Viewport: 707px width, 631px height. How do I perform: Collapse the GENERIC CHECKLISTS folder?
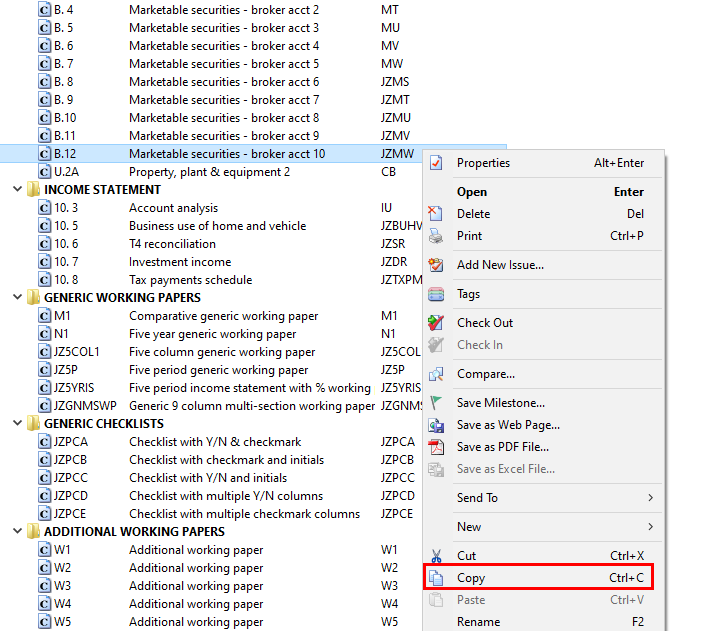pos(18,424)
